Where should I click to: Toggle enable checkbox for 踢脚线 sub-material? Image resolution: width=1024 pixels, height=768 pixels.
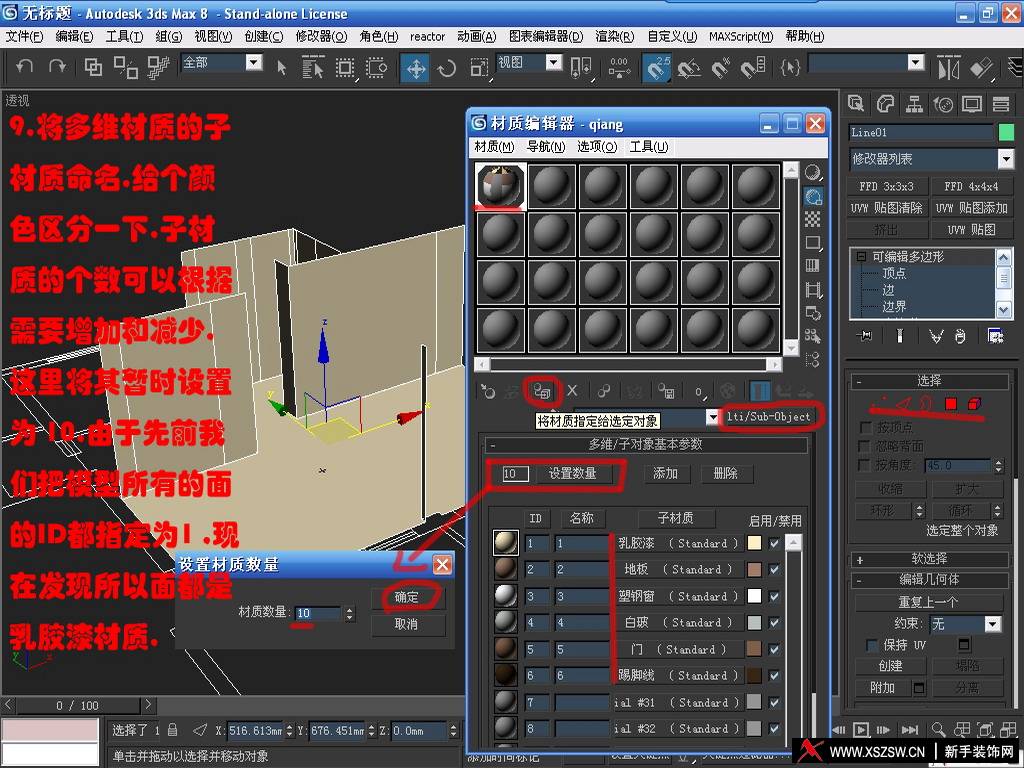pyautogui.click(x=775, y=675)
